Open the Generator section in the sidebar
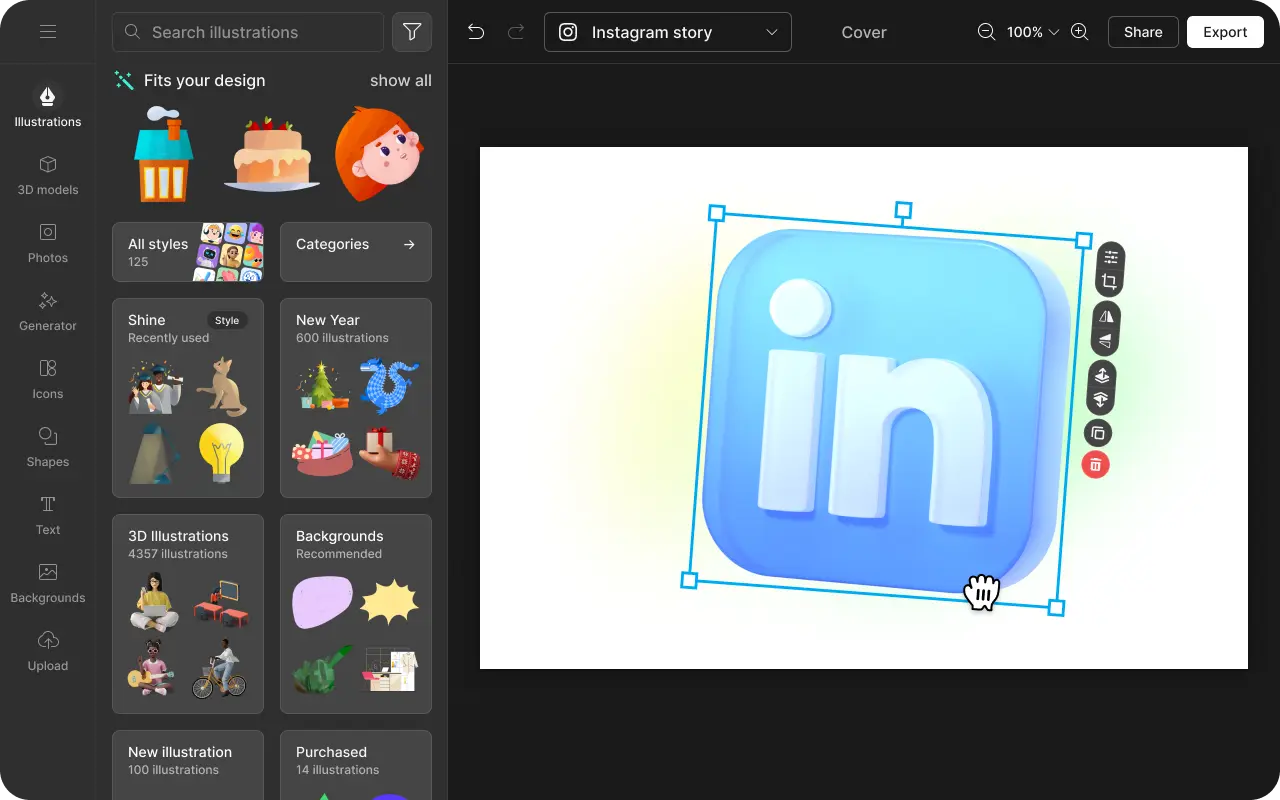The height and width of the screenshot is (800, 1280). tap(47, 311)
